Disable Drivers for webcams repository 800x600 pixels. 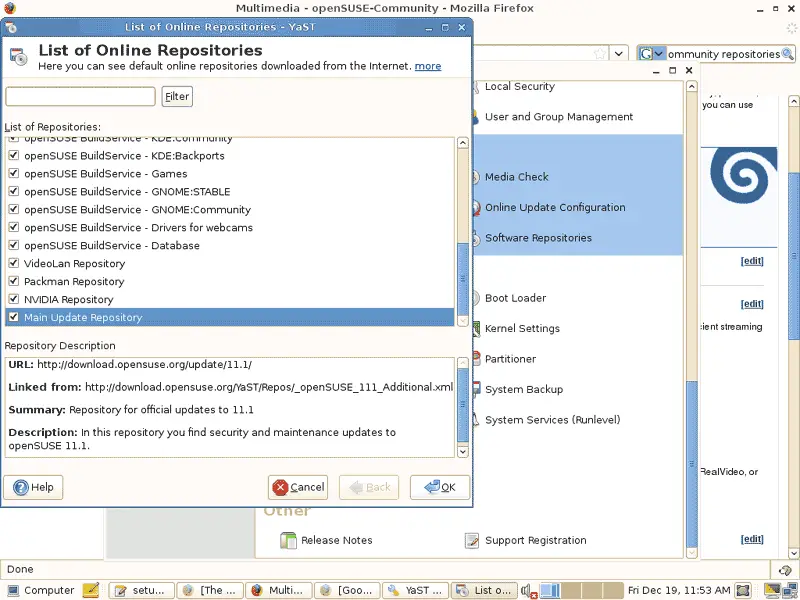(14, 227)
